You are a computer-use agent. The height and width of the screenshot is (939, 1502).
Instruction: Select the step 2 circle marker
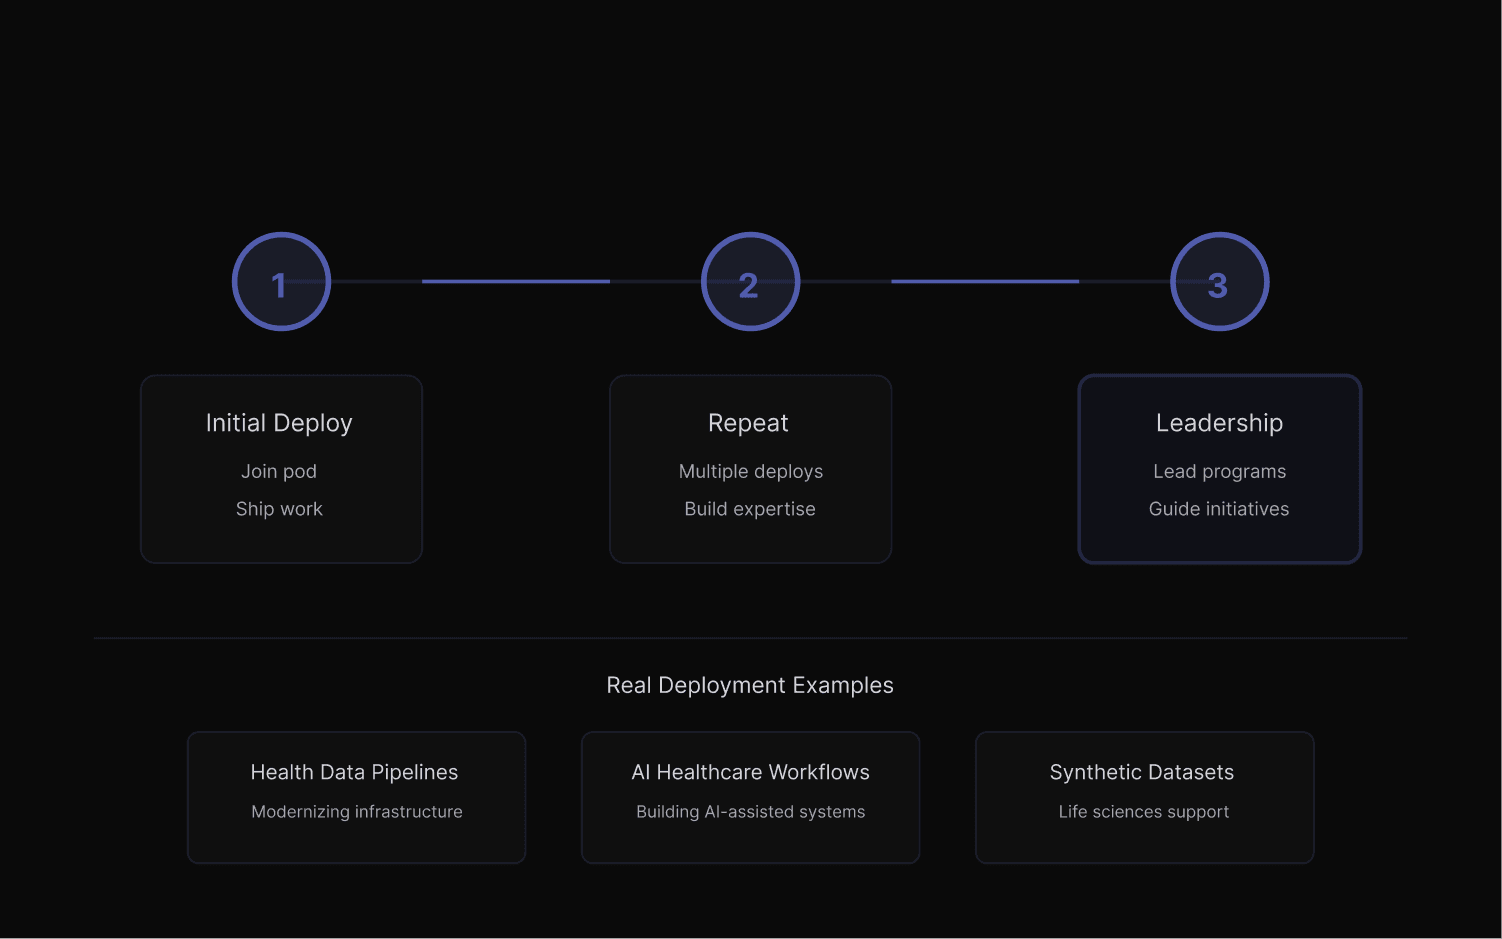click(750, 282)
